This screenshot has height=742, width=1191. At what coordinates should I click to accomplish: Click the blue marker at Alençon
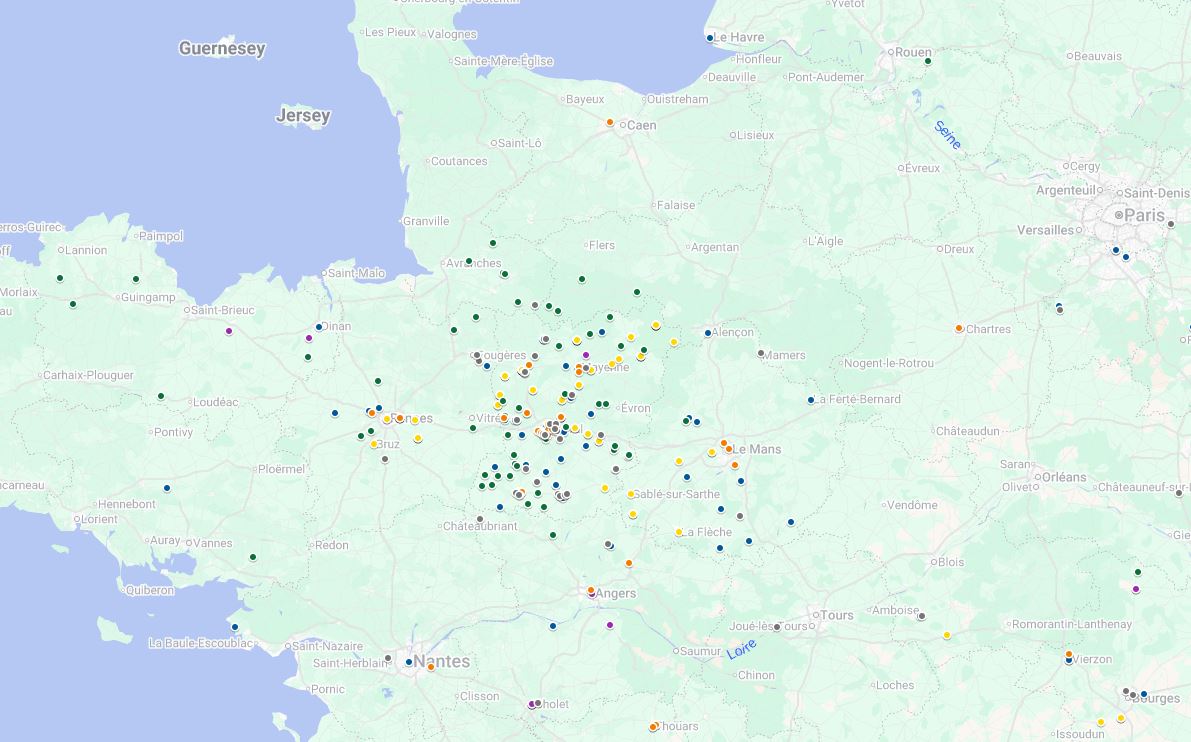click(x=707, y=333)
